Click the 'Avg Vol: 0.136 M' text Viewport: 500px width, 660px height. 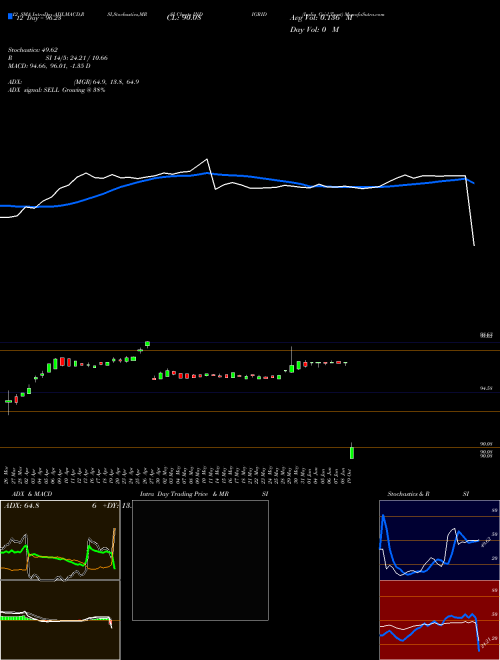321,18
